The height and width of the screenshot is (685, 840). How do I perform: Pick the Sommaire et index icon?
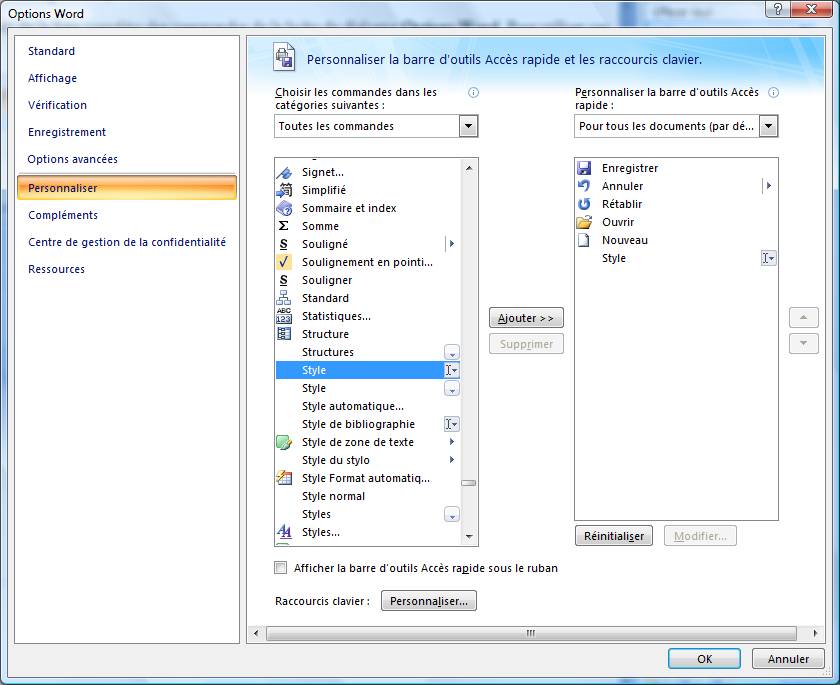click(x=284, y=208)
